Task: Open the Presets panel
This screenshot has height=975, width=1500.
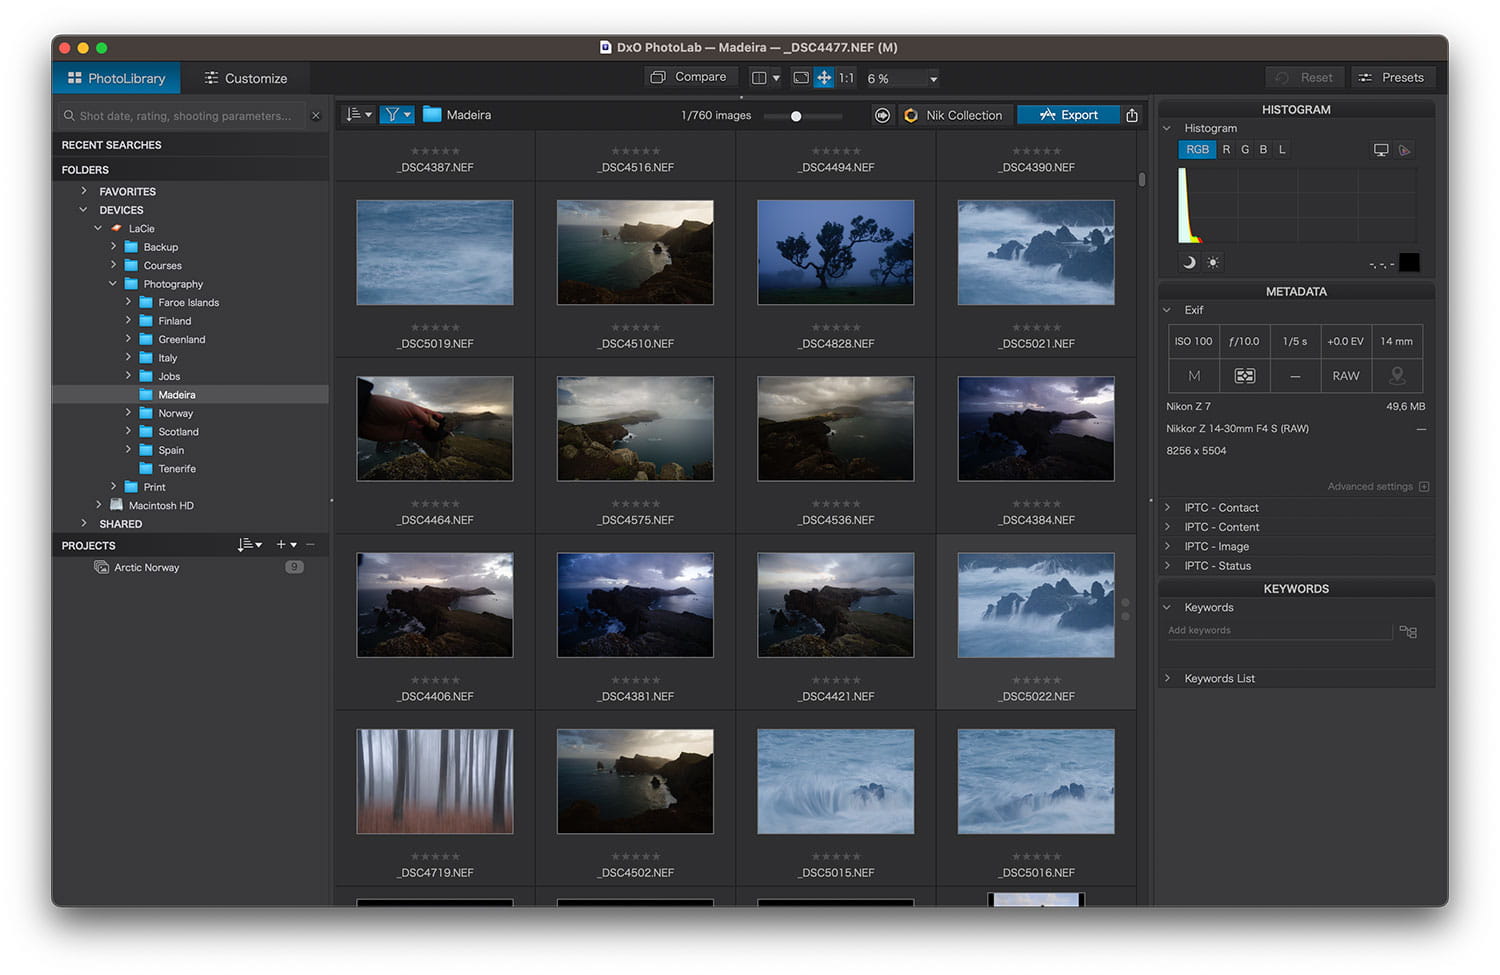Action: click(x=1393, y=78)
